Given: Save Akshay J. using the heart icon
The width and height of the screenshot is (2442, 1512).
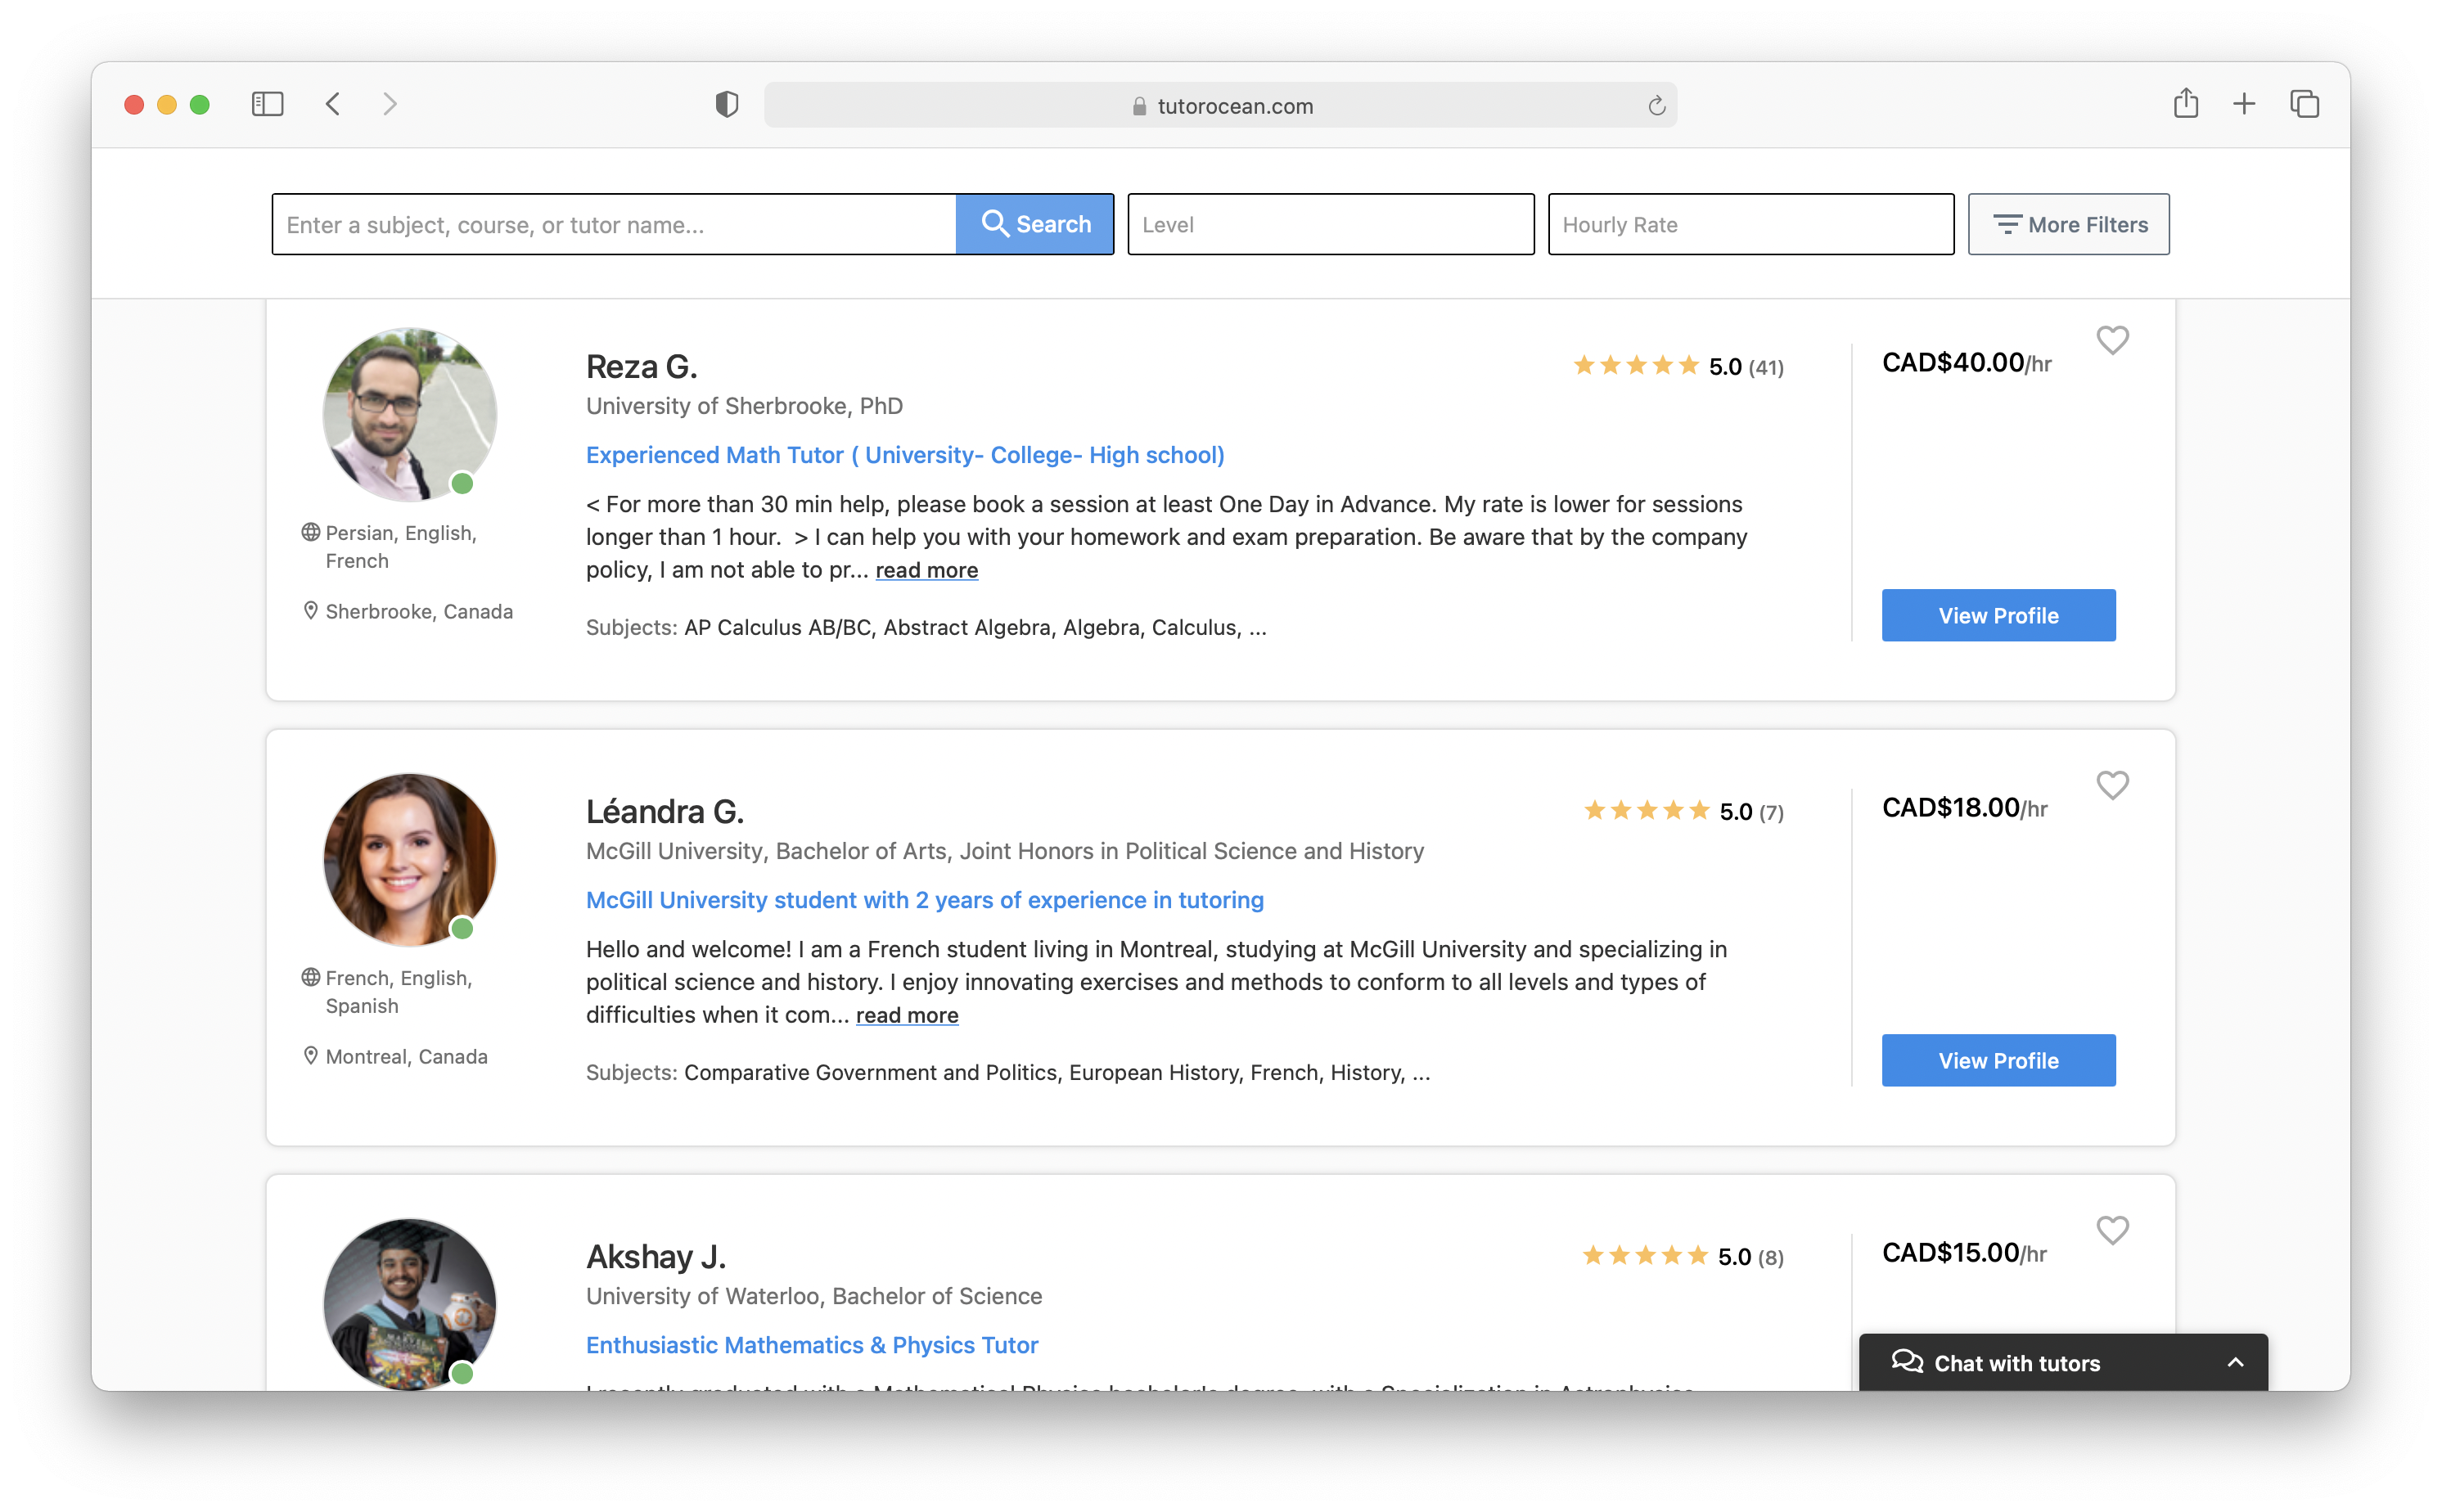Looking at the screenshot, I should (2112, 1230).
